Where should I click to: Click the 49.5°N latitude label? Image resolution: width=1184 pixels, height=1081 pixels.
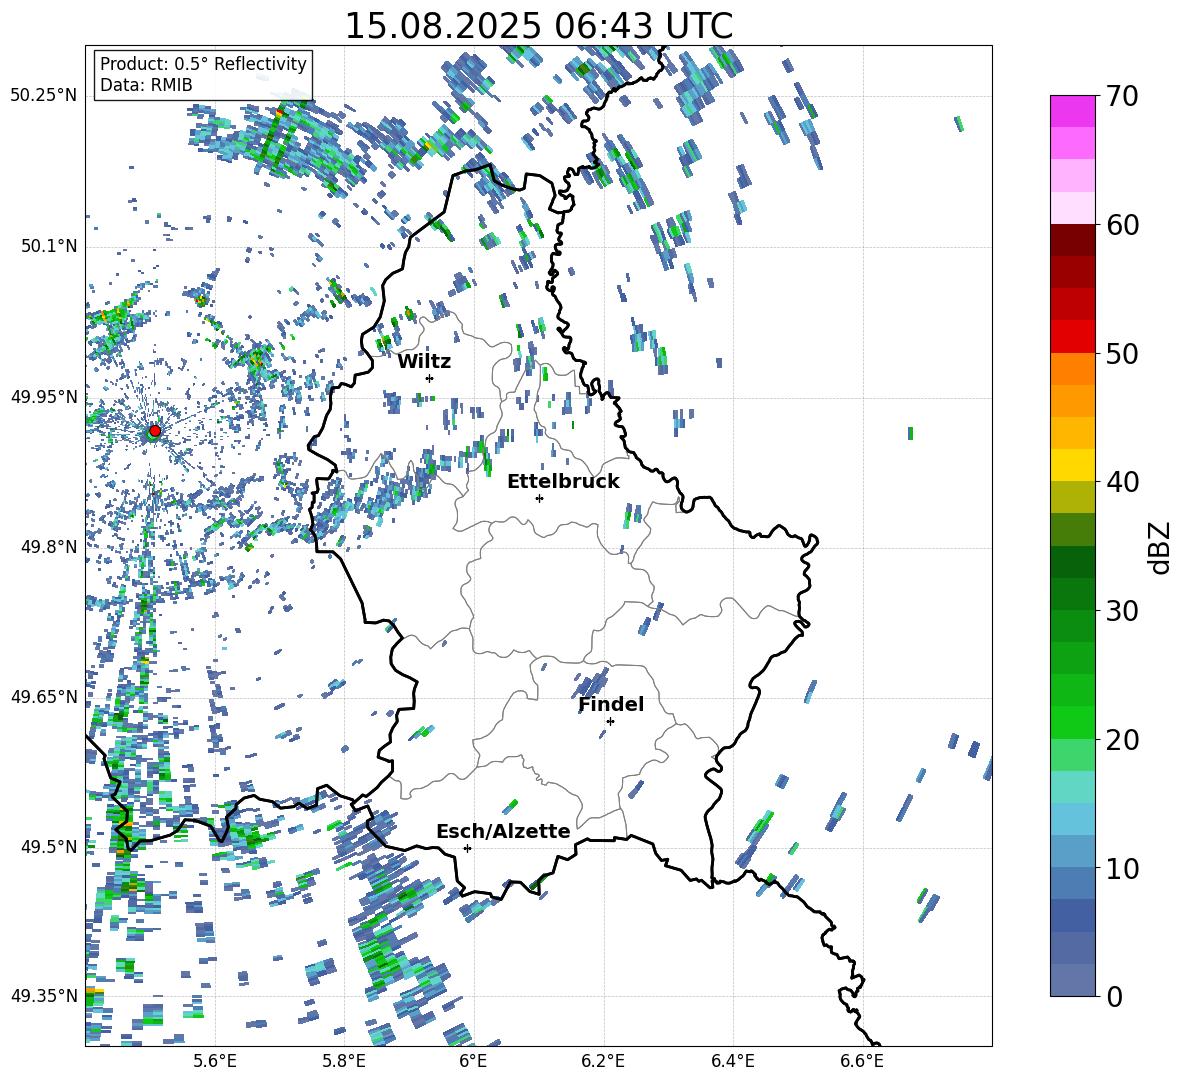click(x=49, y=846)
